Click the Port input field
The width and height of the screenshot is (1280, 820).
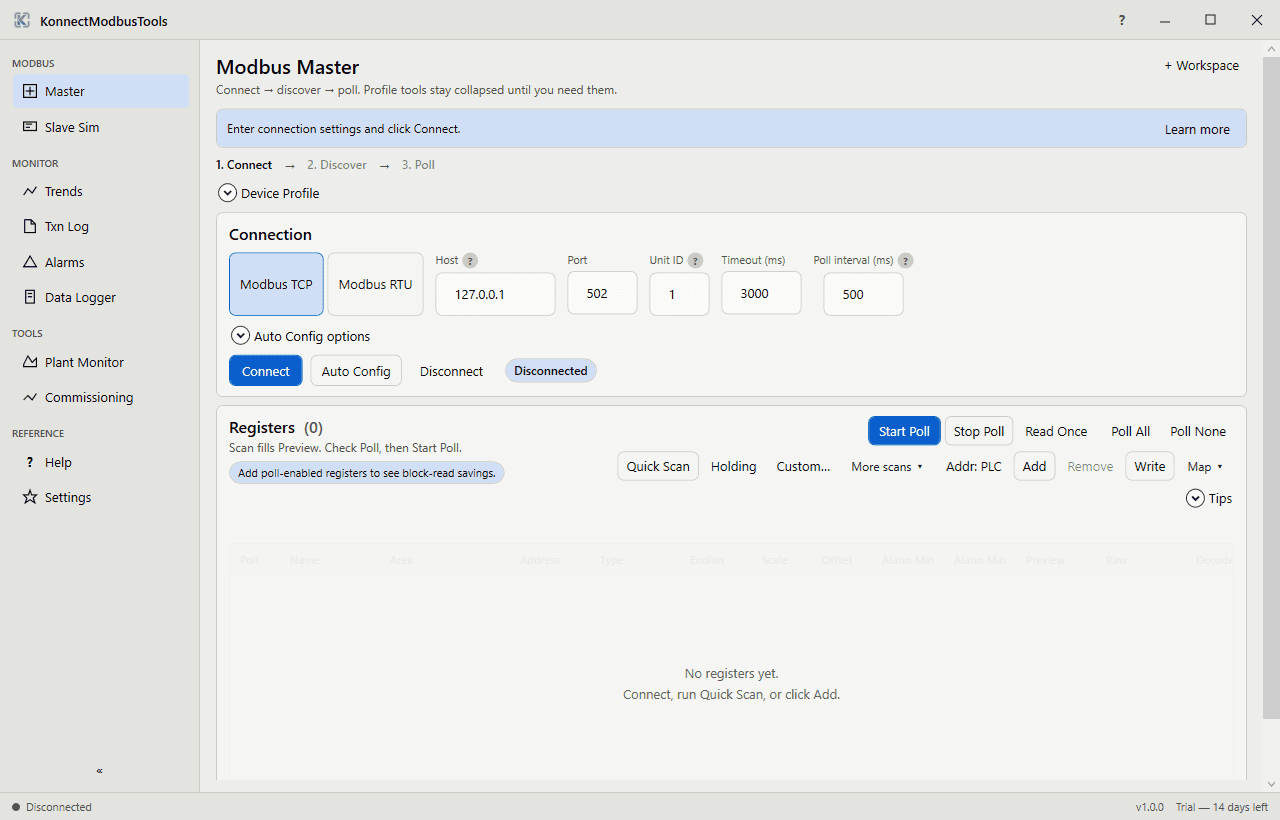[602, 293]
